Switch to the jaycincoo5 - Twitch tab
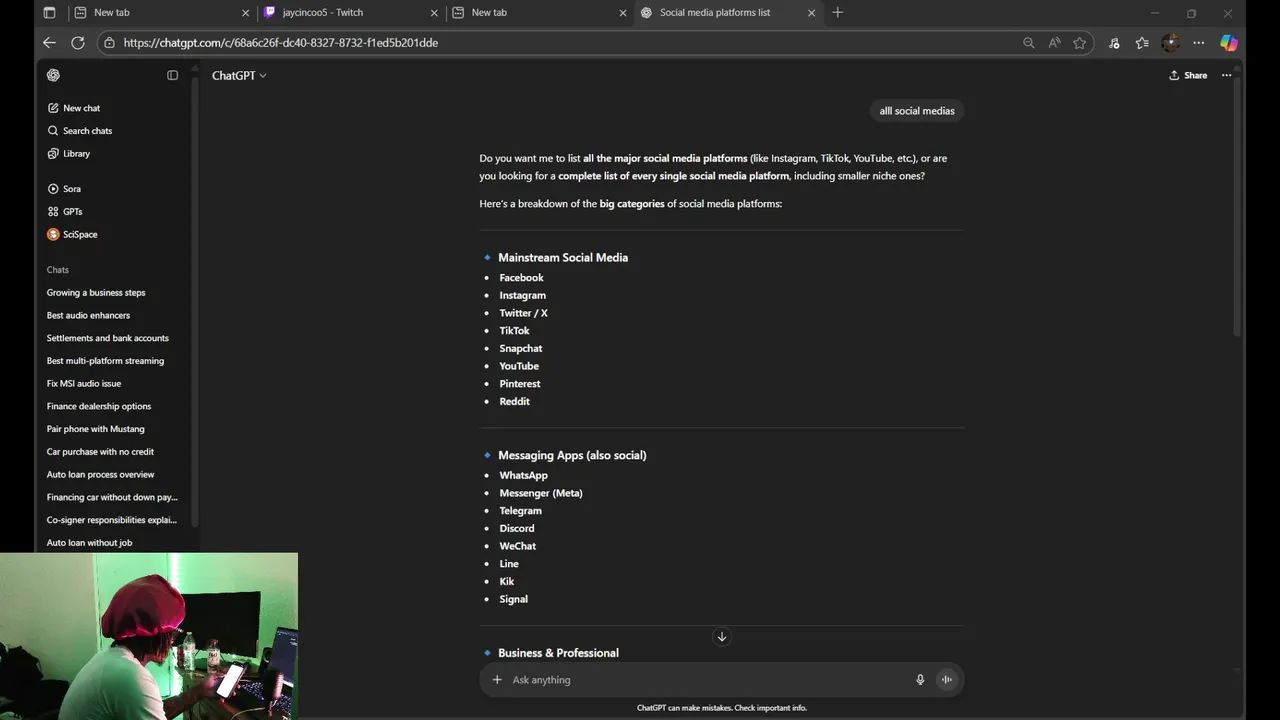Screen dimensions: 1280x720 351,13
